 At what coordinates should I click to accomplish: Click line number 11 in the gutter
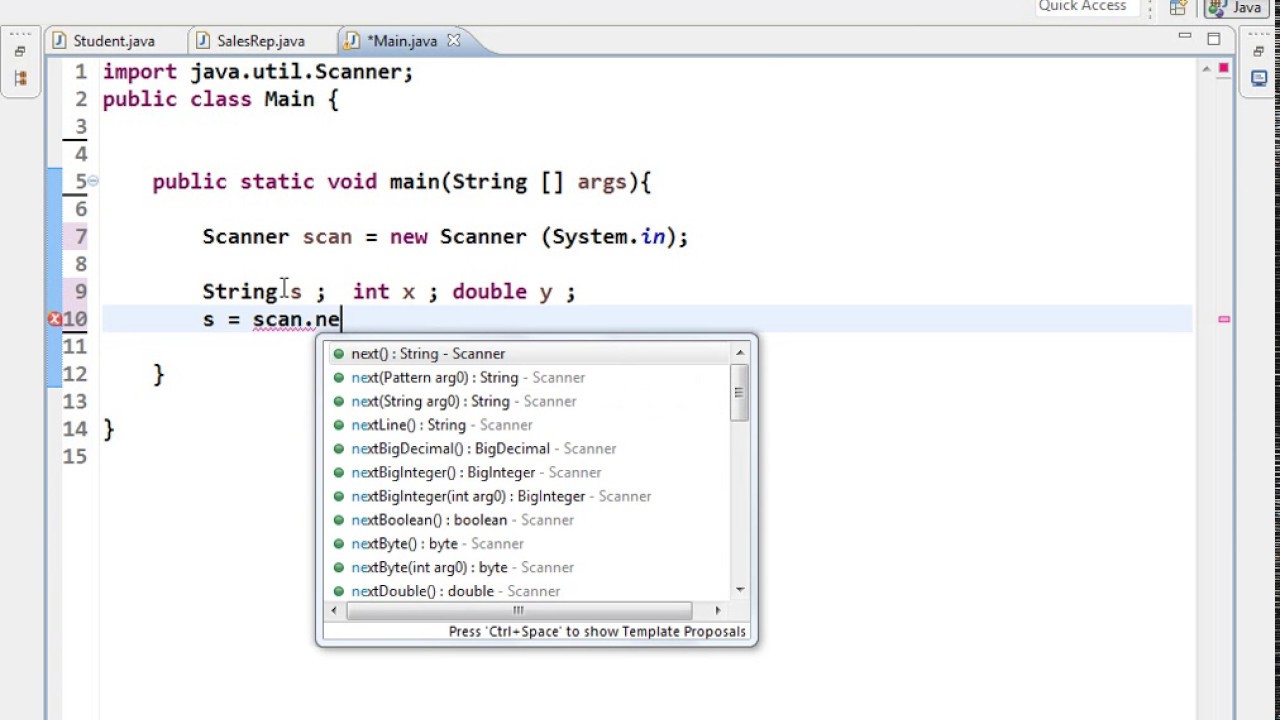click(x=75, y=347)
